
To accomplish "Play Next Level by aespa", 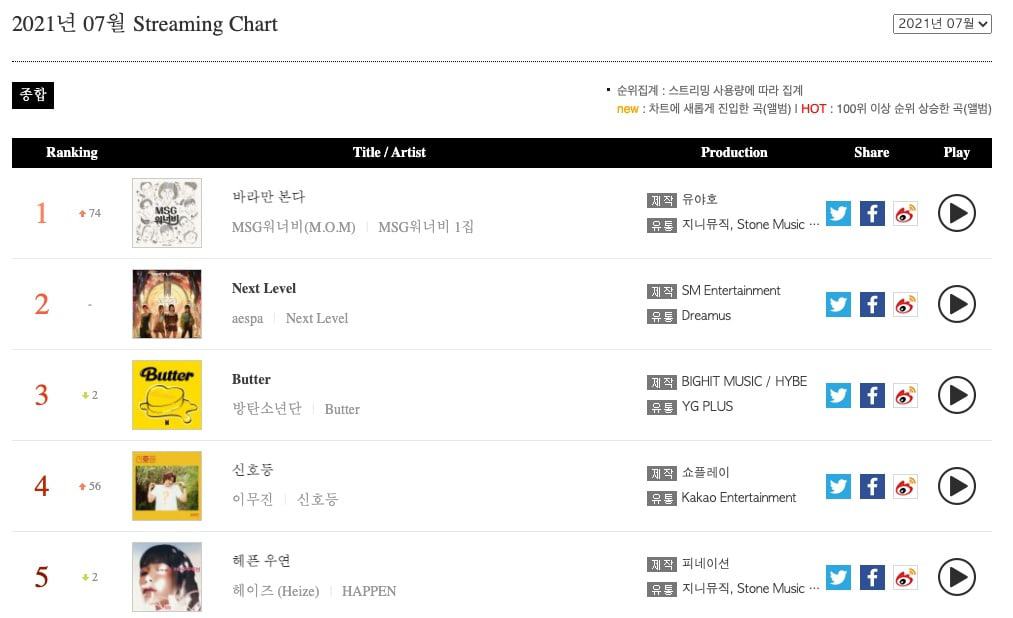I will [x=956, y=304].
